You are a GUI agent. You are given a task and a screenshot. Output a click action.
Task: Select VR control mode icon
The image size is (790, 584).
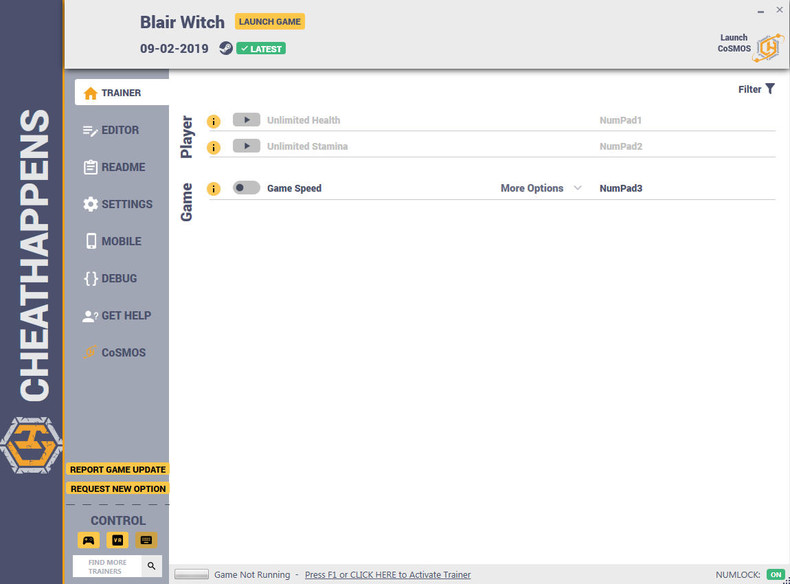tap(117, 540)
